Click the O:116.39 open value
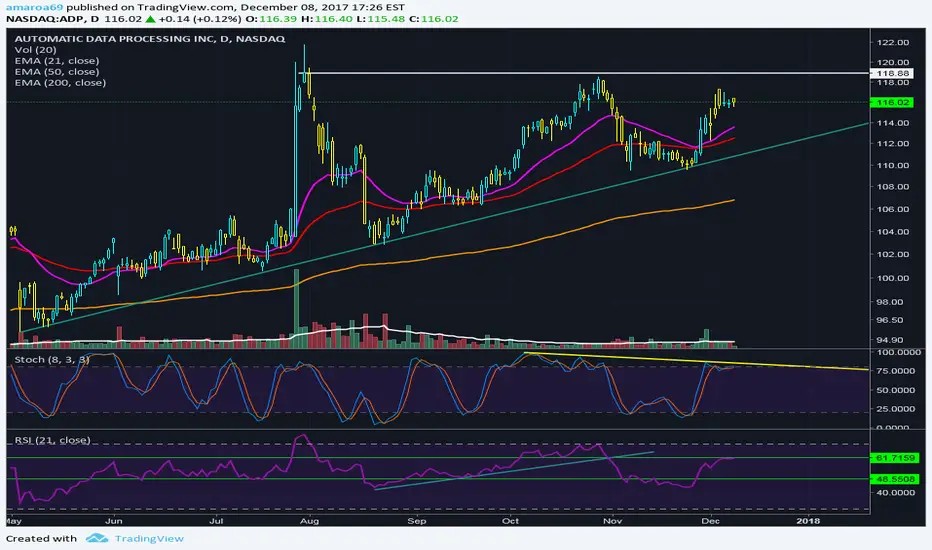The image size is (932, 550). click(x=272, y=19)
